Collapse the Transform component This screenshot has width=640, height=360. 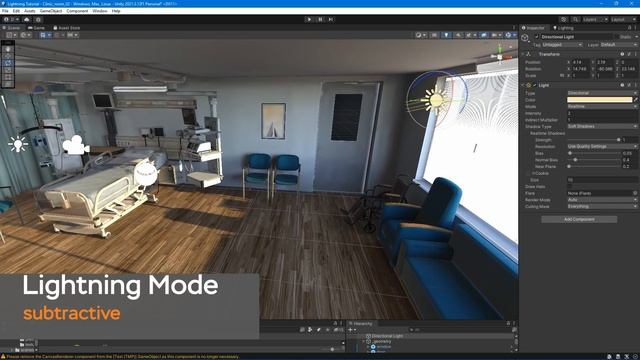point(523,54)
